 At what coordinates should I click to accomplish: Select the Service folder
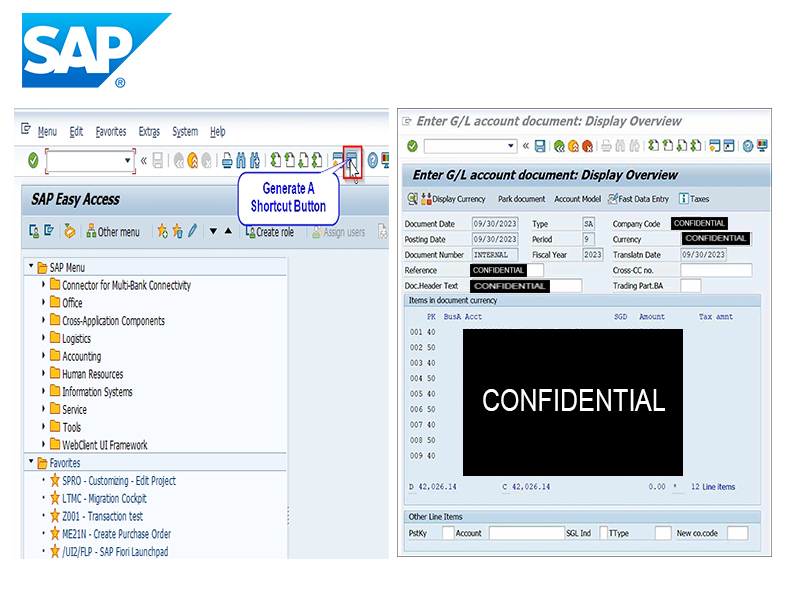point(68,409)
